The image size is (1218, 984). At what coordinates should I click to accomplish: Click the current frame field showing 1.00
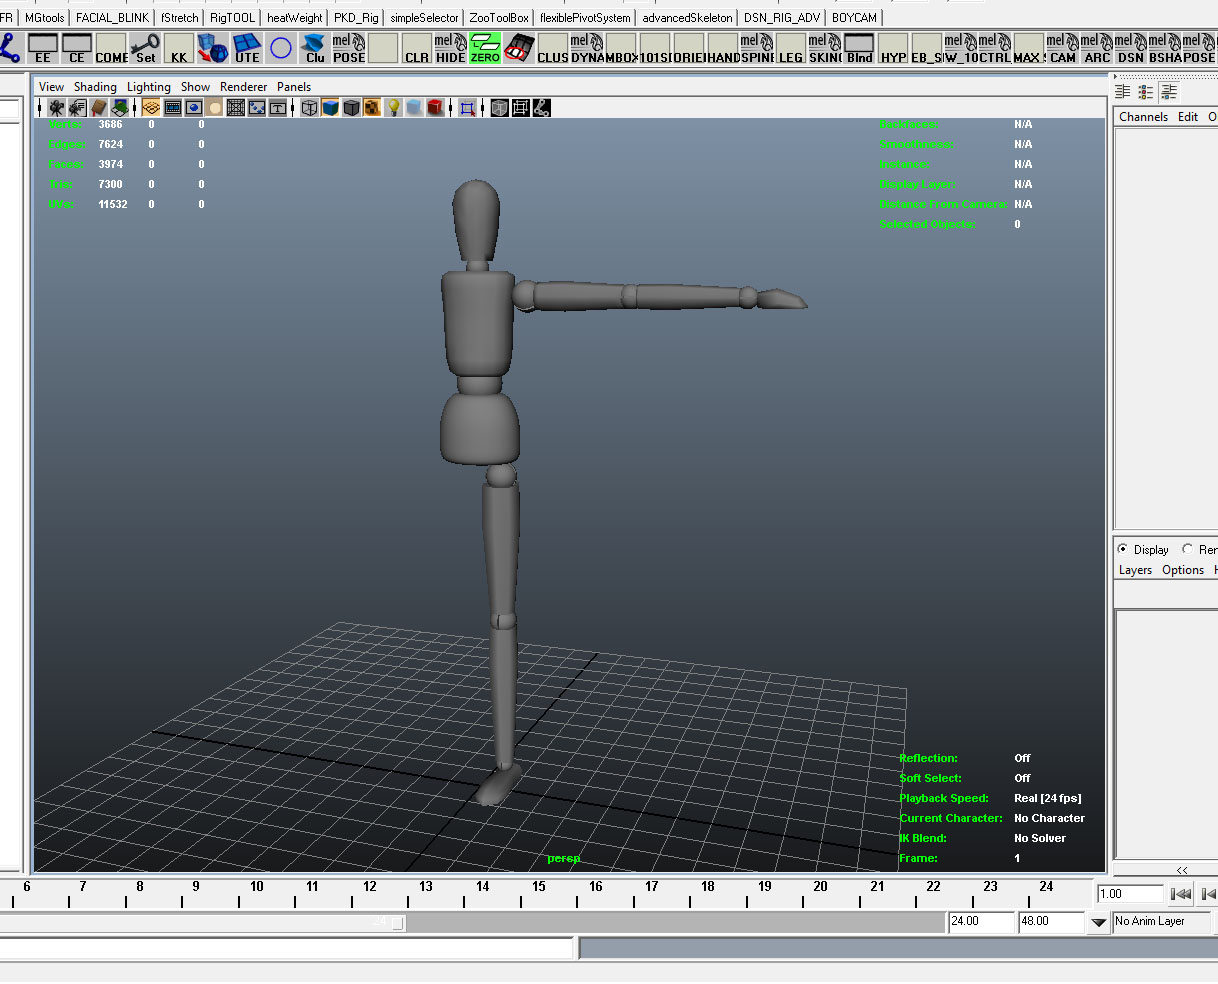1131,894
